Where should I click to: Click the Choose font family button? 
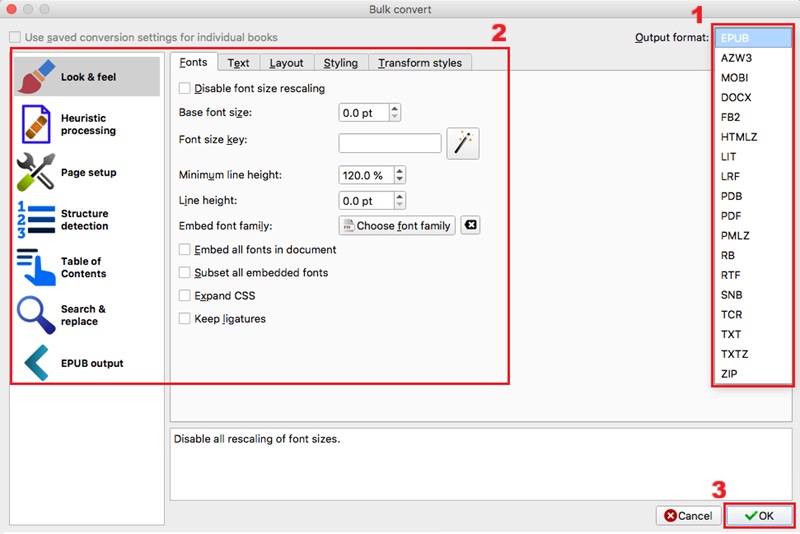pyautogui.click(x=397, y=226)
